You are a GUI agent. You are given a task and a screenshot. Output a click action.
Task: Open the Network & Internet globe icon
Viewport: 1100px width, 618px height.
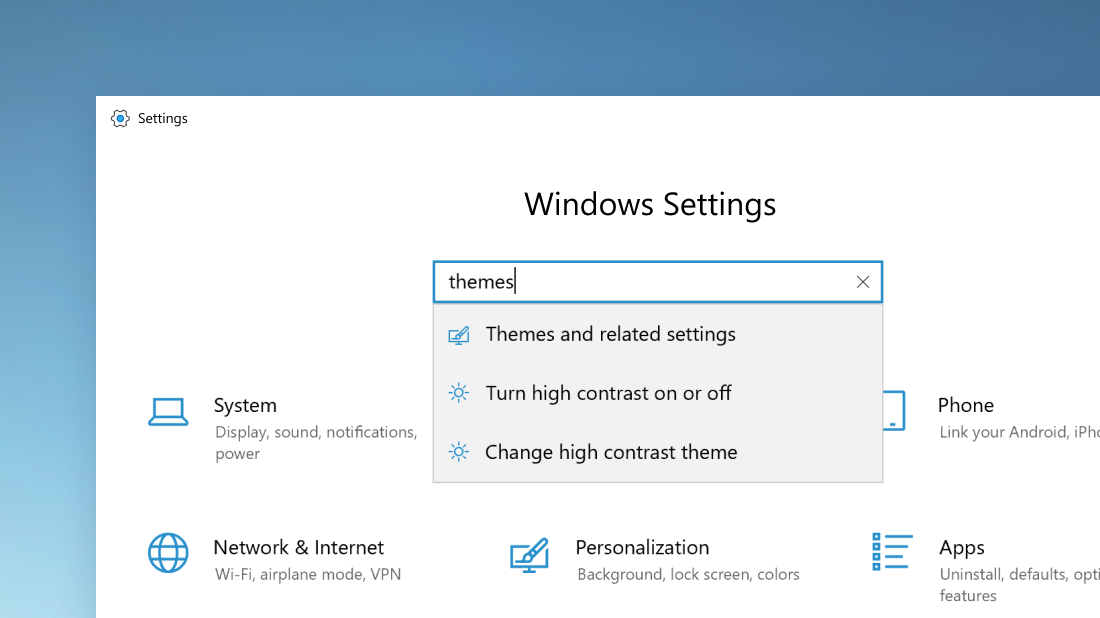[x=168, y=553]
